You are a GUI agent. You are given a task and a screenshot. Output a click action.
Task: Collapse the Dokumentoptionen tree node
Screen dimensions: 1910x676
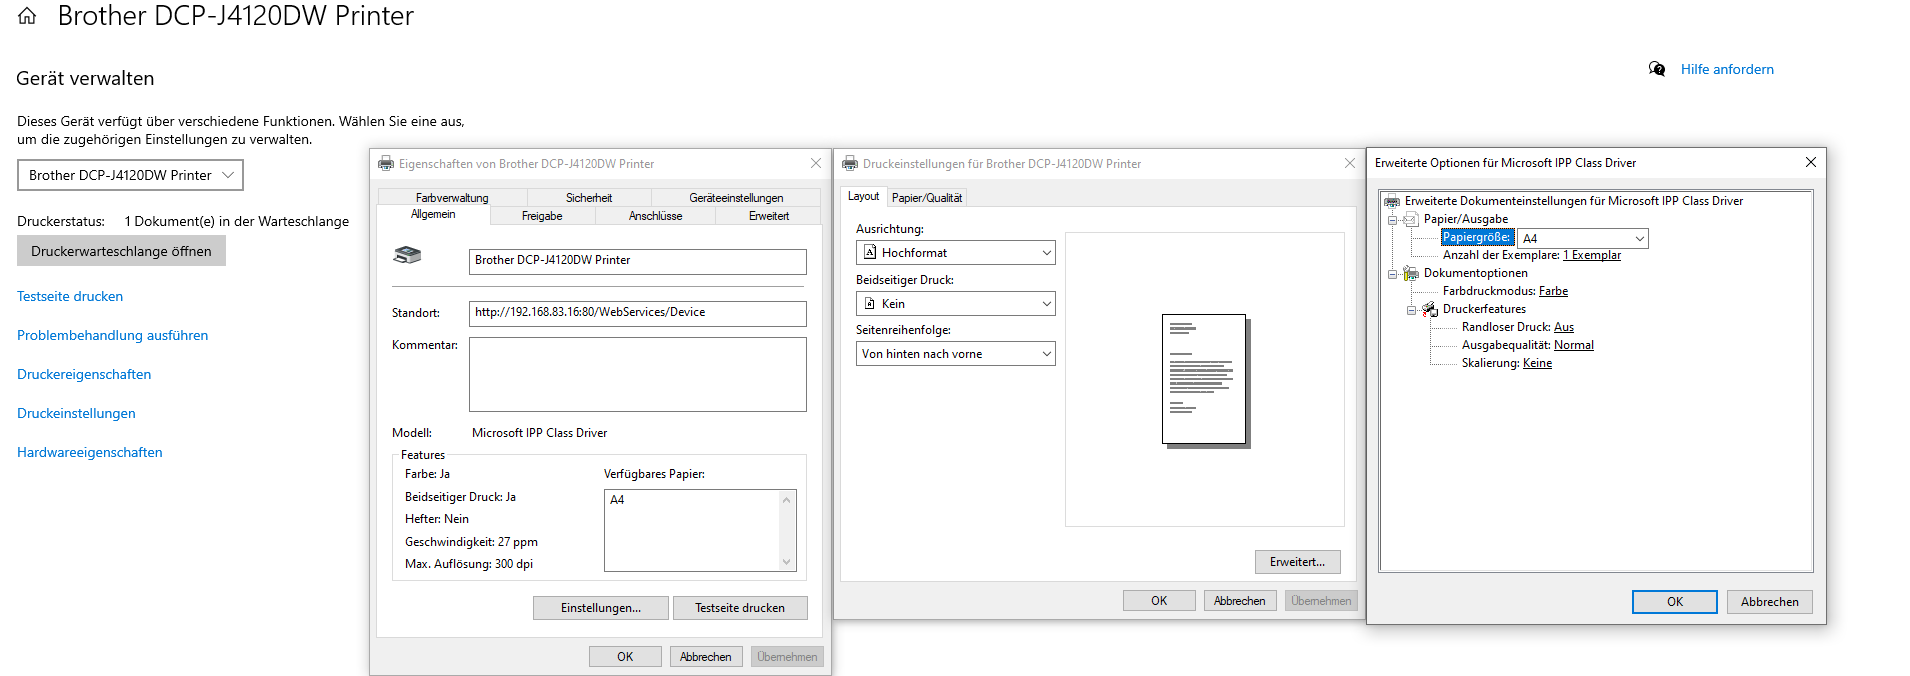[1392, 274]
